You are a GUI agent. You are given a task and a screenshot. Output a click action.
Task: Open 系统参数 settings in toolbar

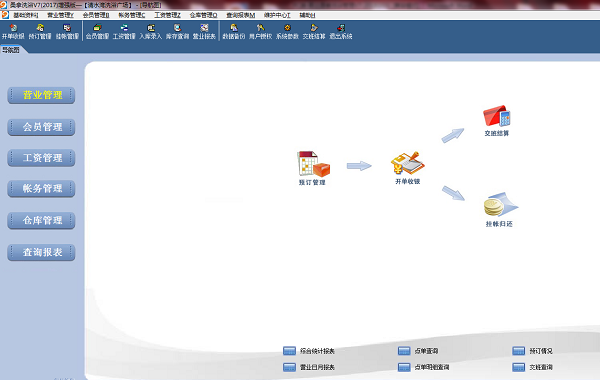click(287, 32)
